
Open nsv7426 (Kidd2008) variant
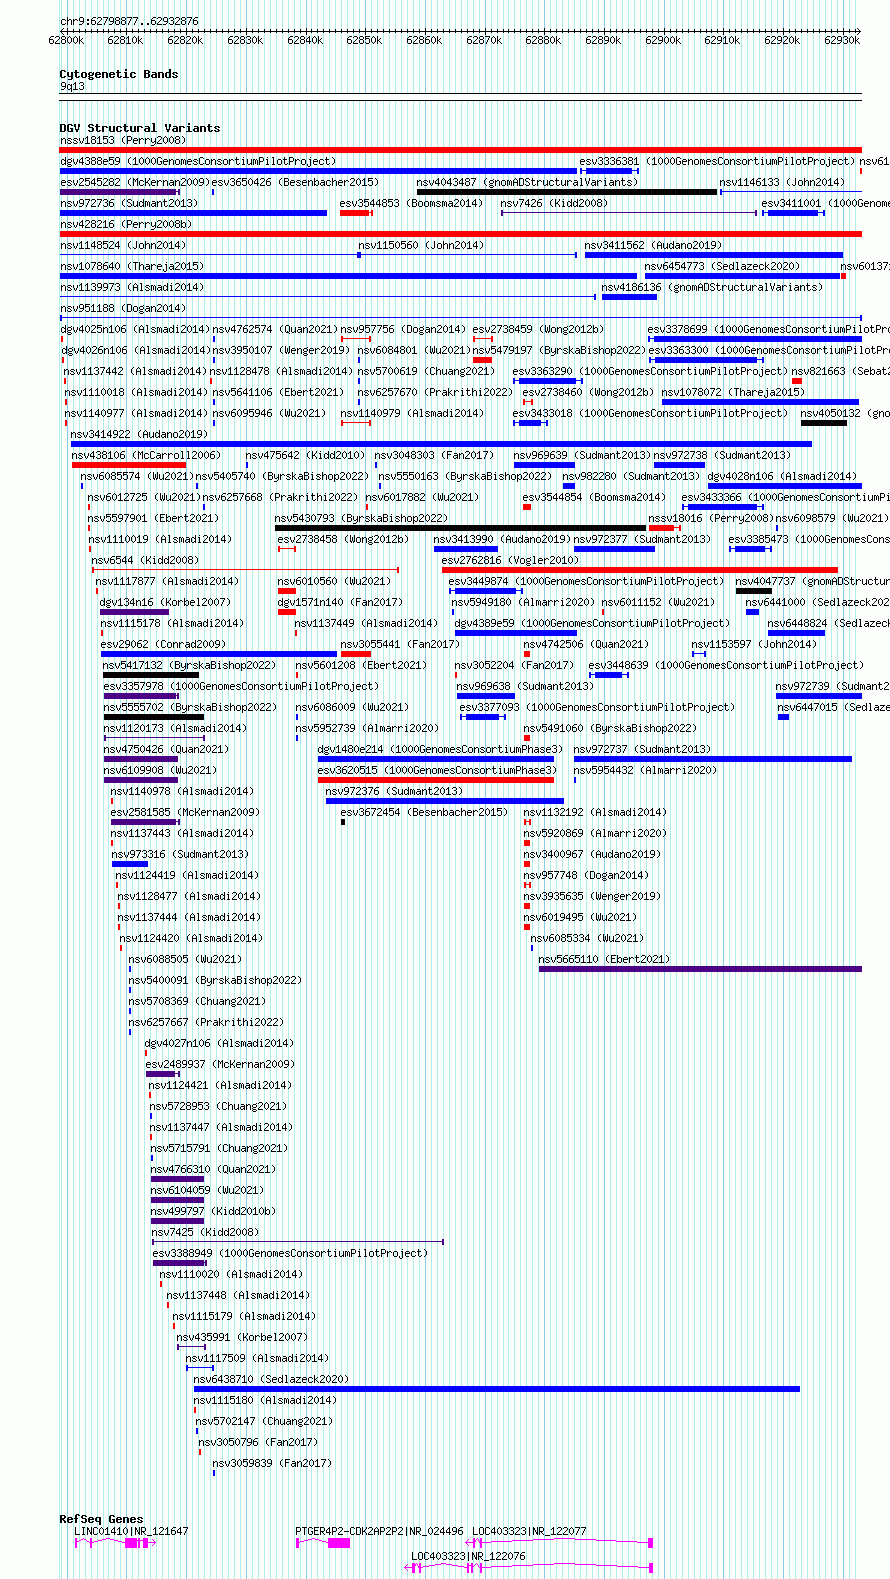554,204
